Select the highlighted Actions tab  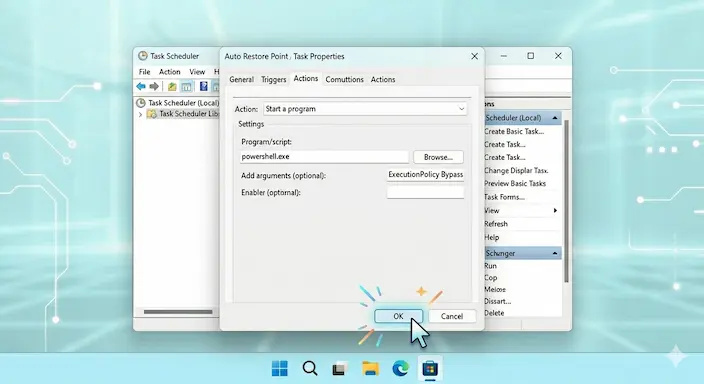click(306, 79)
